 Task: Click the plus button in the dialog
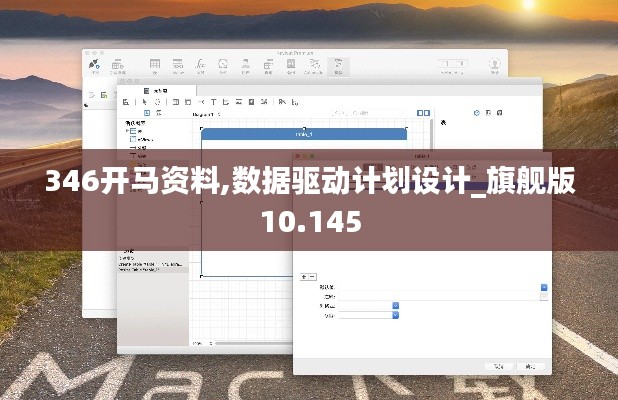click(x=303, y=276)
